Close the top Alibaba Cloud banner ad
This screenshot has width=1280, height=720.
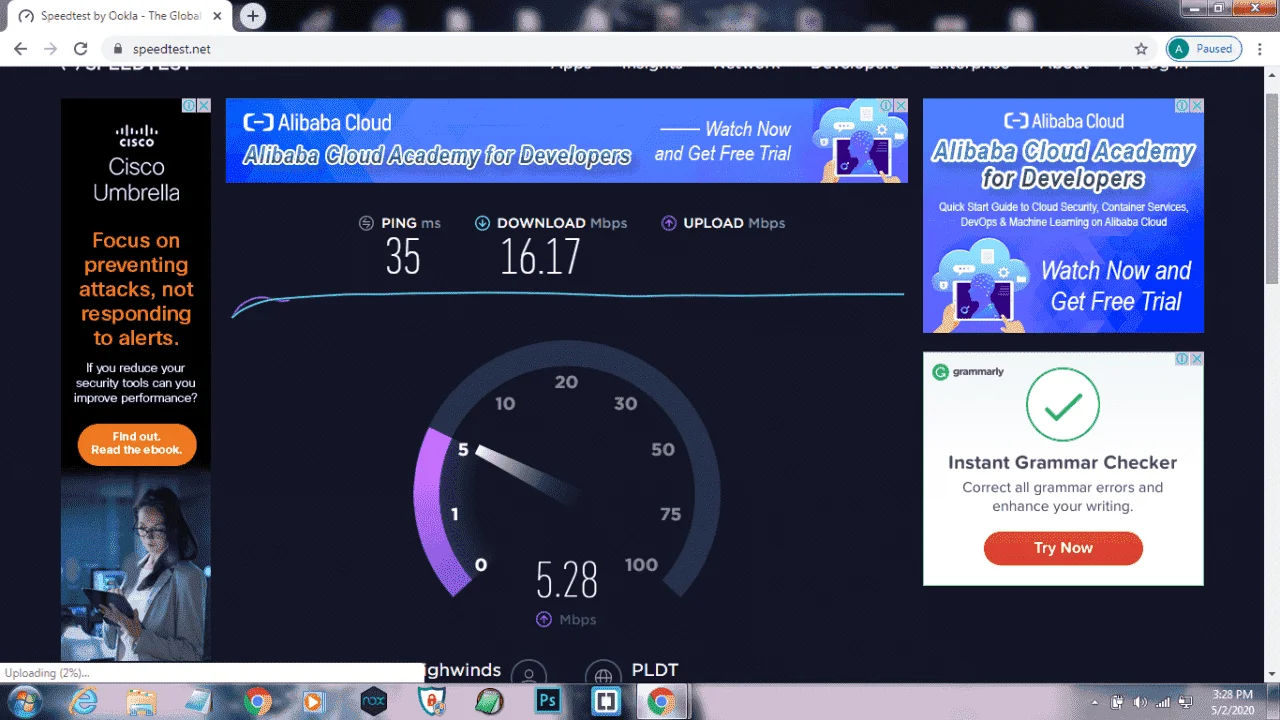tap(901, 105)
